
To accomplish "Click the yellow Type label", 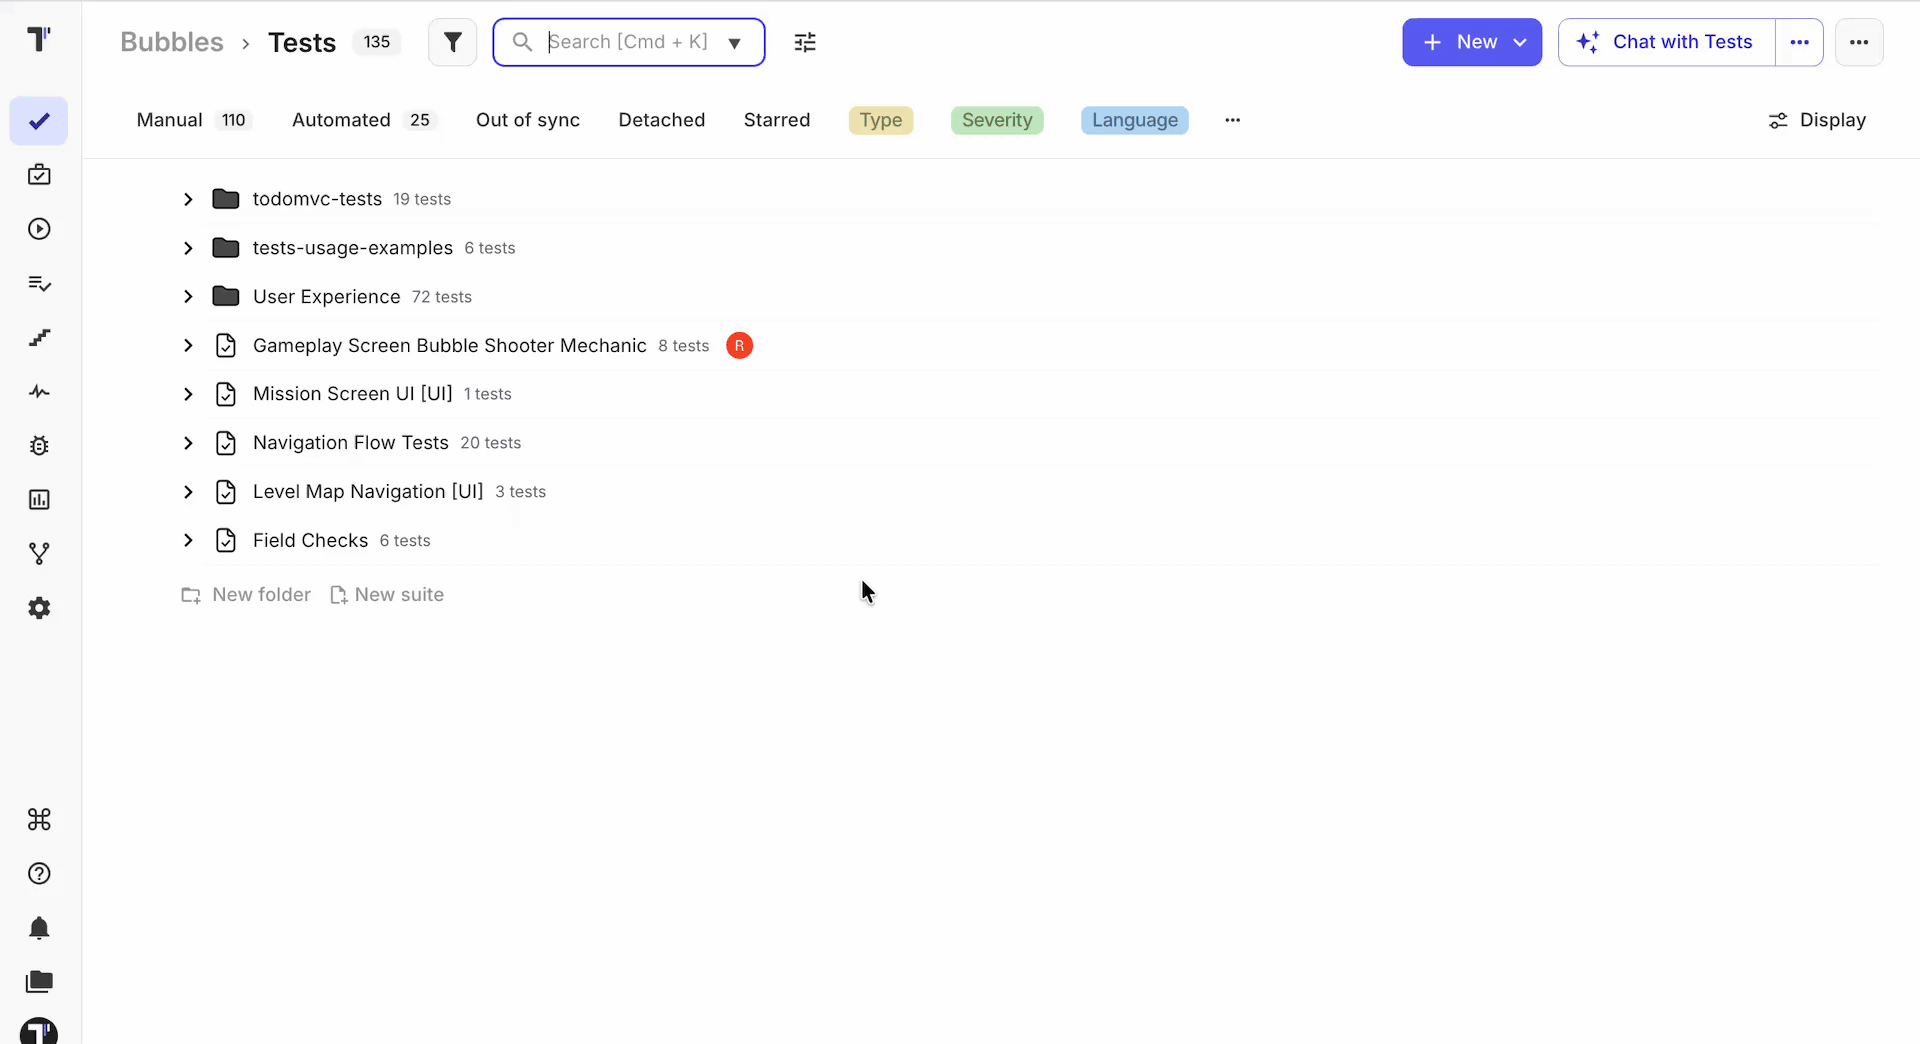I will (881, 120).
